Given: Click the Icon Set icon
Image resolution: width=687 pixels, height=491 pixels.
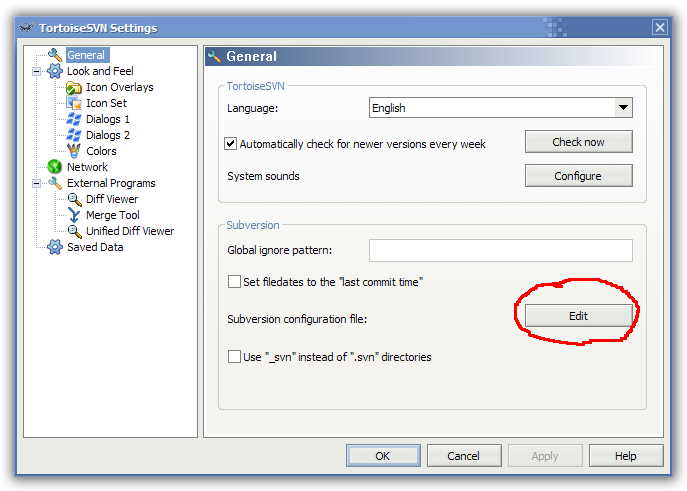Looking at the screenshot, I should [74, 103].
